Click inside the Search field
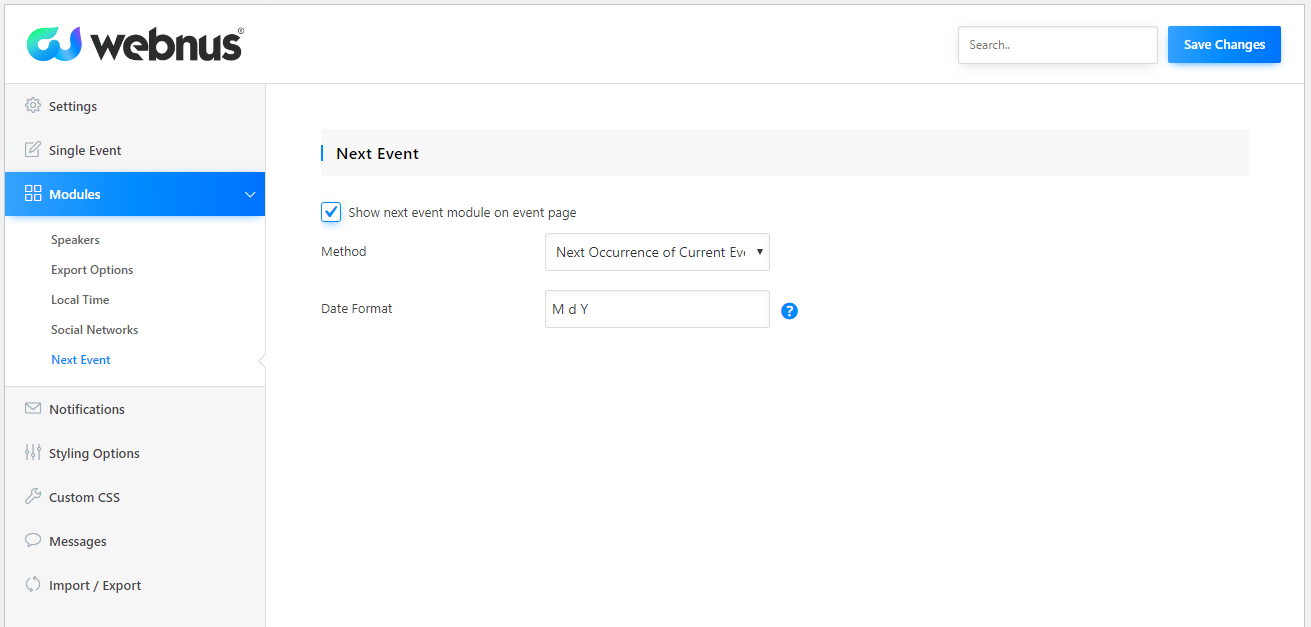This screenshot has width=1311, height=627. [1057, 44]
